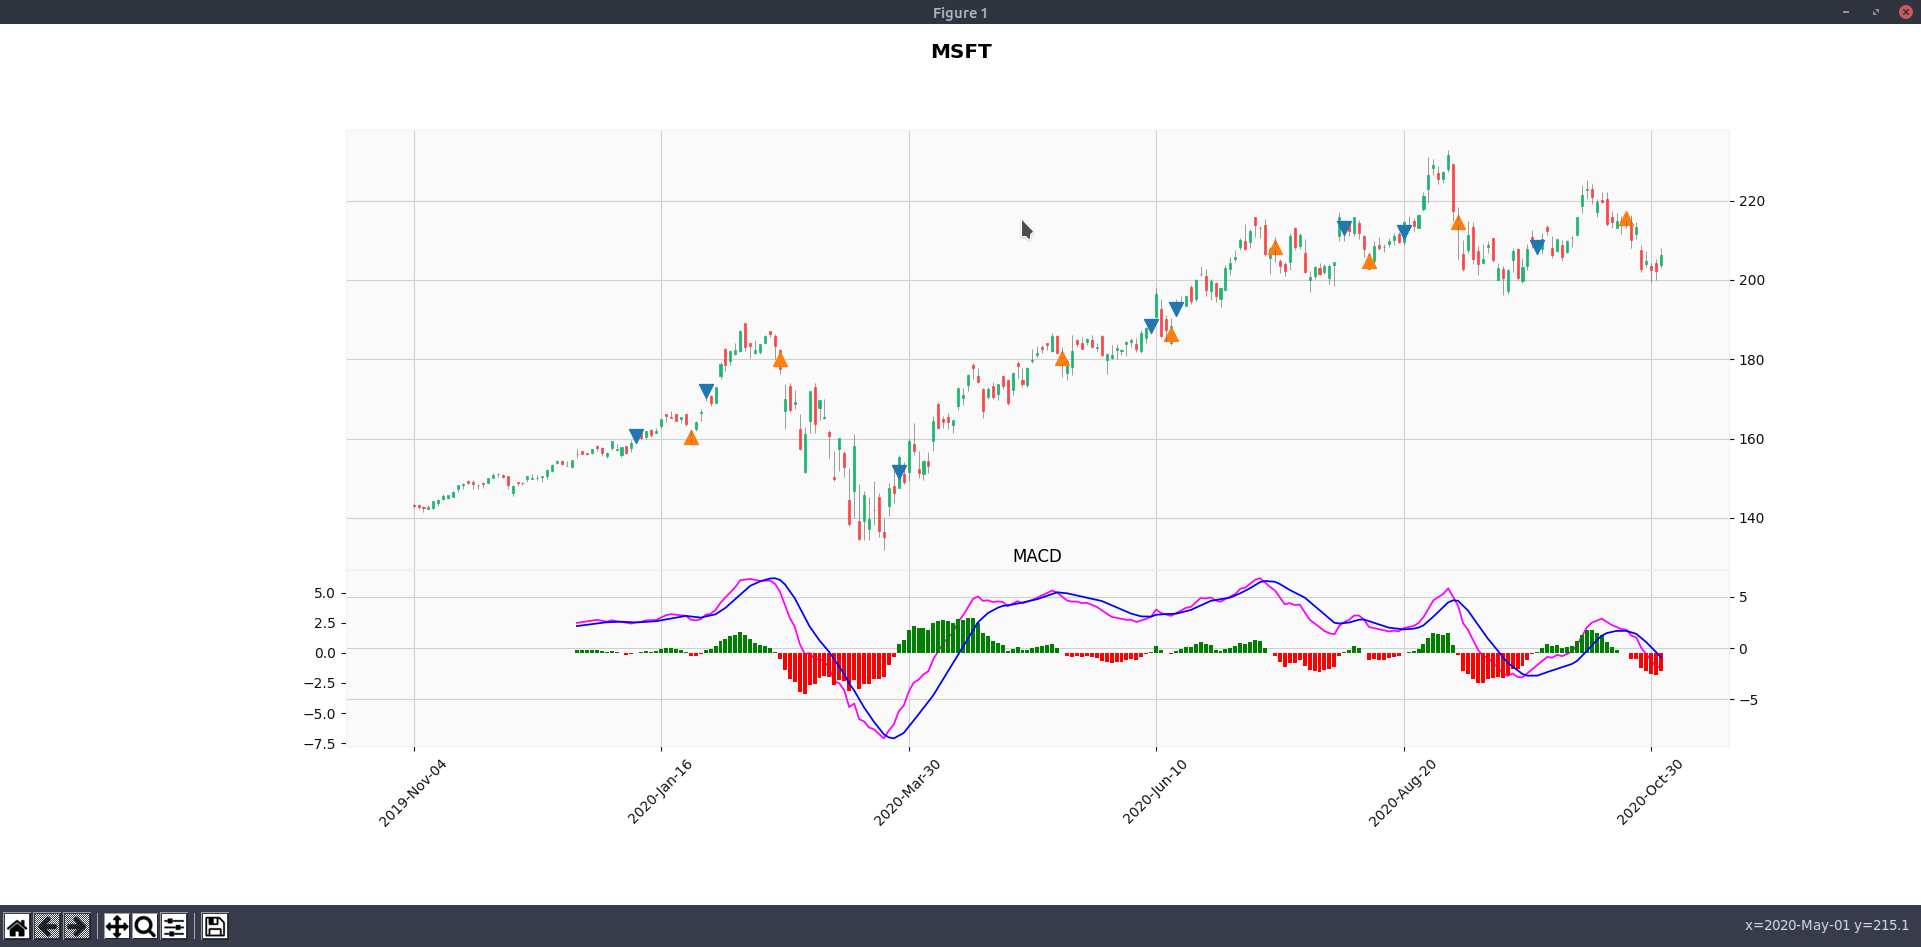
Task: Toggle the Pan/Zoom navigation mode
Action: 117,926
